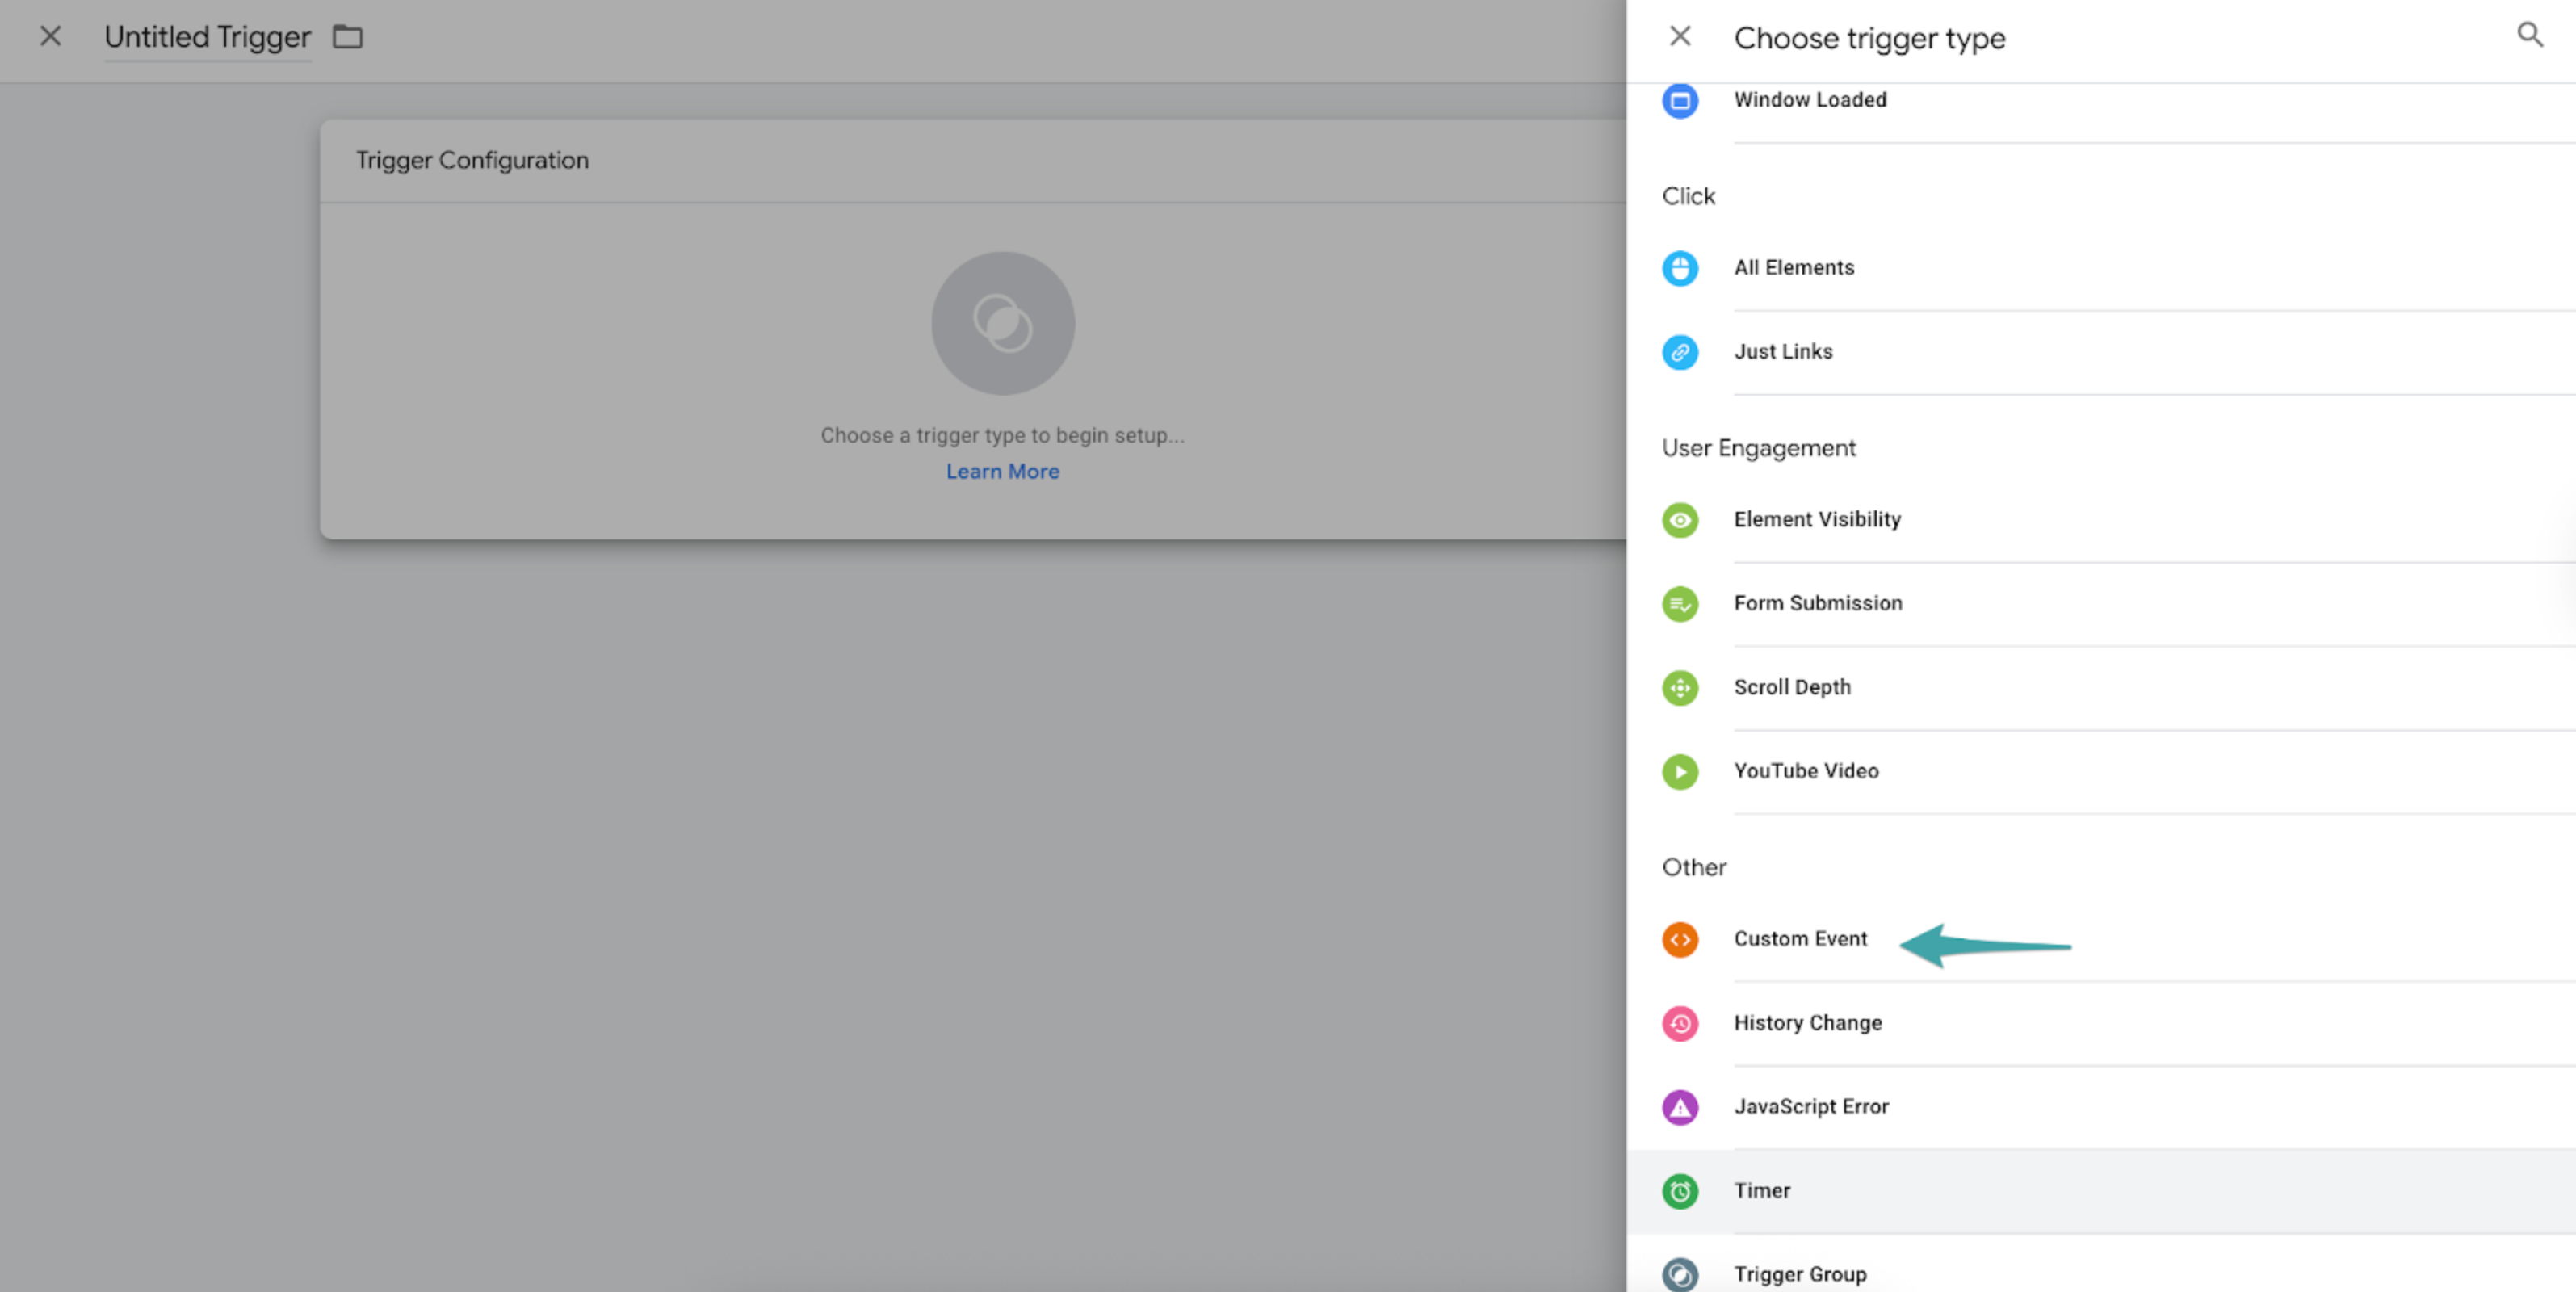2576x1292 pixels.
Task: Click the Timer alarm clock icon
Action: tap(1680, 1192)
